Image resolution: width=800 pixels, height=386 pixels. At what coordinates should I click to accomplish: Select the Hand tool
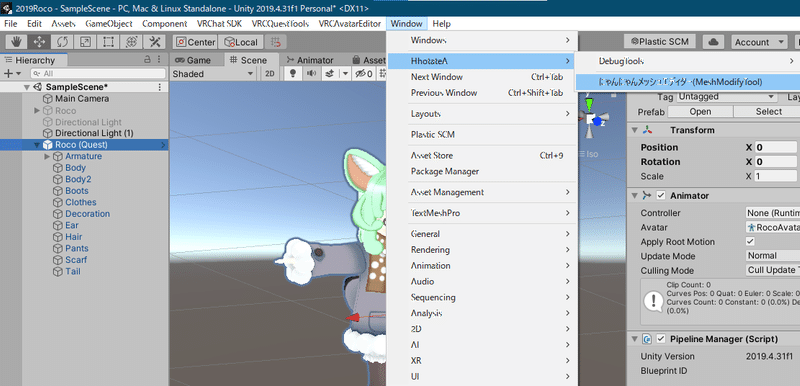pyautogui.click(x=17, y=42)
